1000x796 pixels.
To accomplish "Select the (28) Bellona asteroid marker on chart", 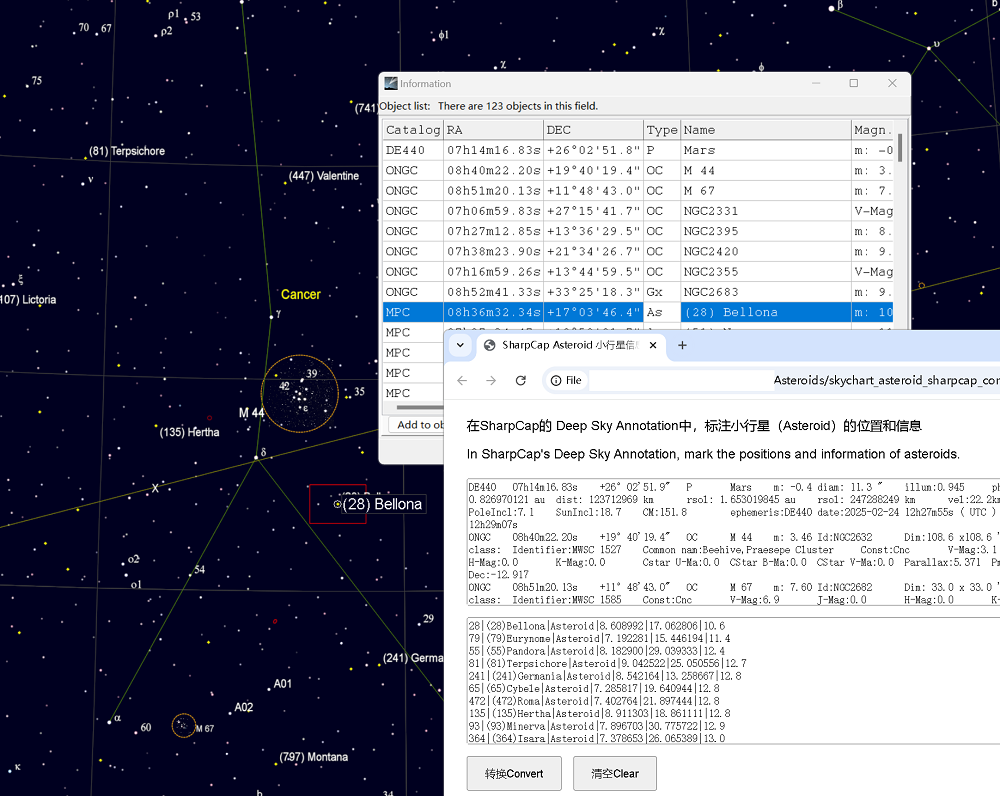I will pyautogui.click(x=337, y=505).
